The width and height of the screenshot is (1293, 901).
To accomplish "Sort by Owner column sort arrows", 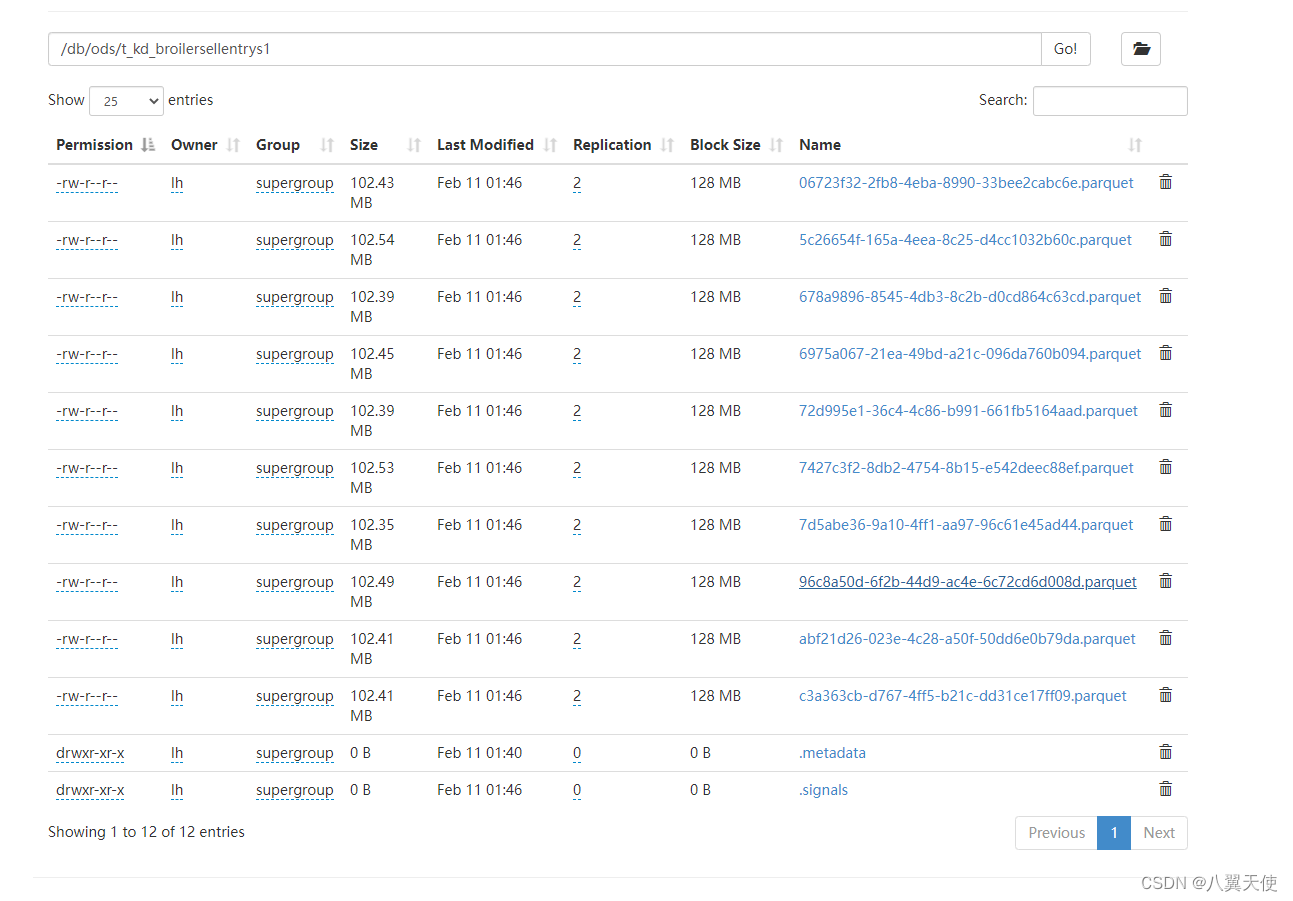I will [233, 145].
